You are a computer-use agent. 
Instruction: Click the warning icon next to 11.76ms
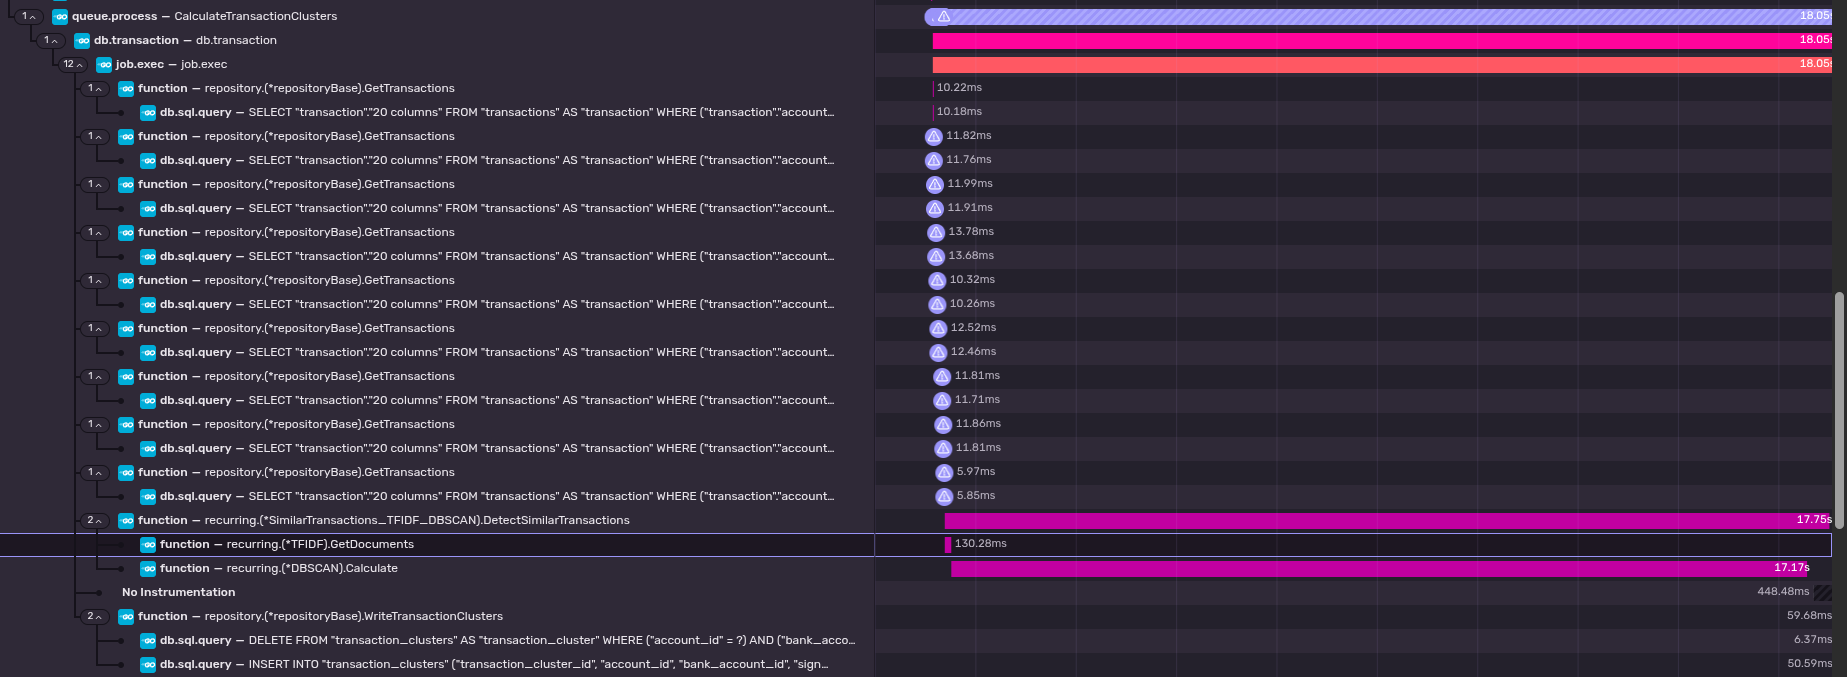(x=934, y=160)
